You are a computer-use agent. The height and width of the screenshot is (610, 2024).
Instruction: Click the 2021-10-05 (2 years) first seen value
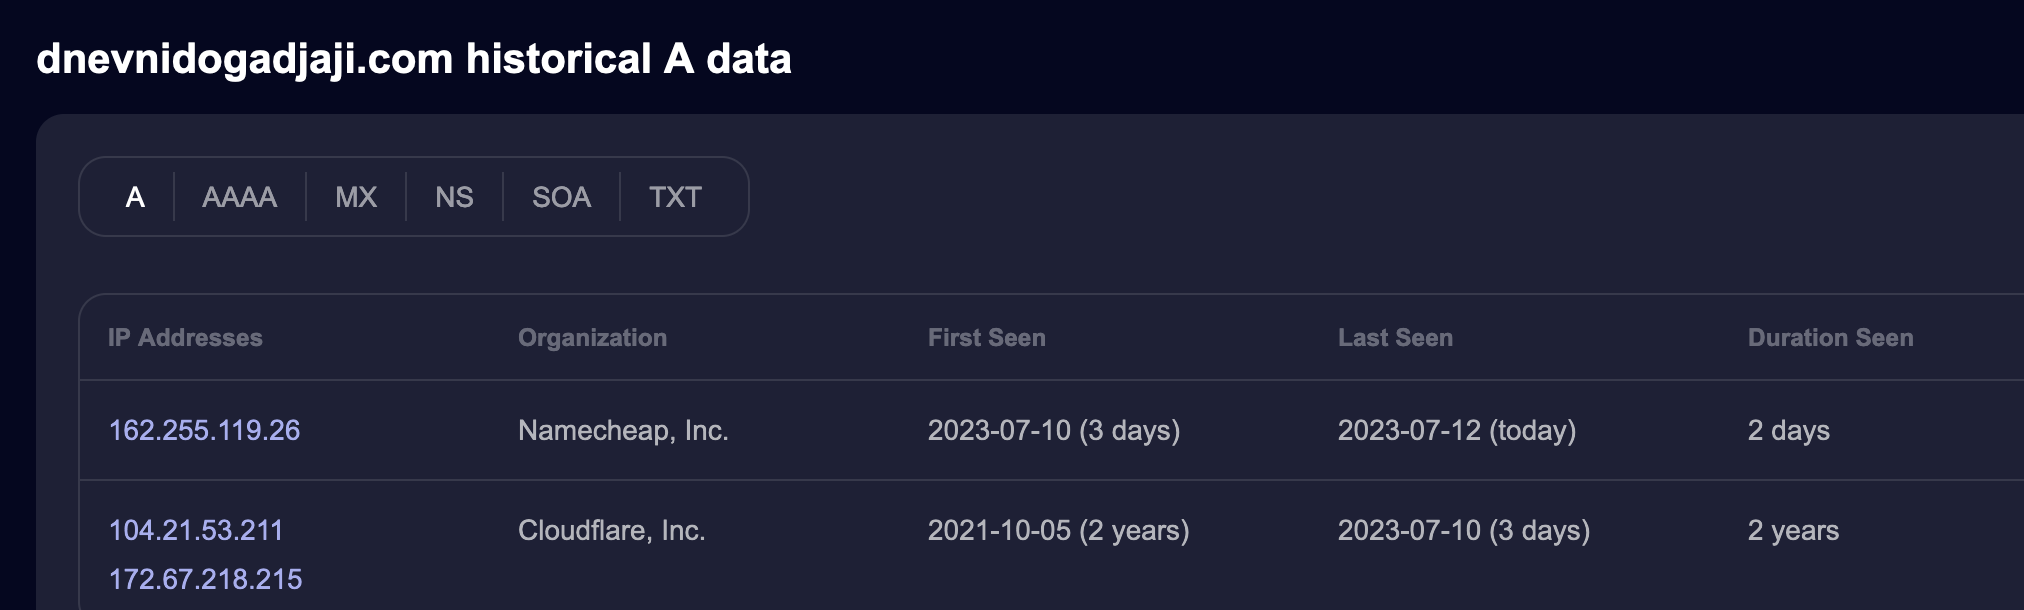tap(1059, 530)
